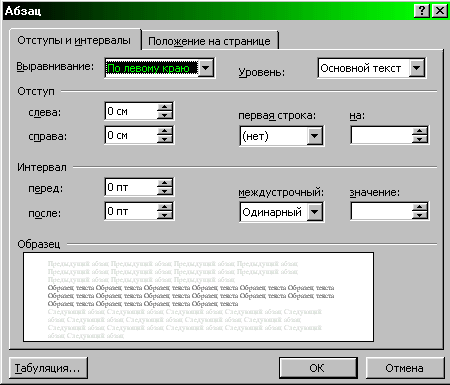Screen dimensions: 450x385
Task: Click the справа indent field
Action: point(131,135)
